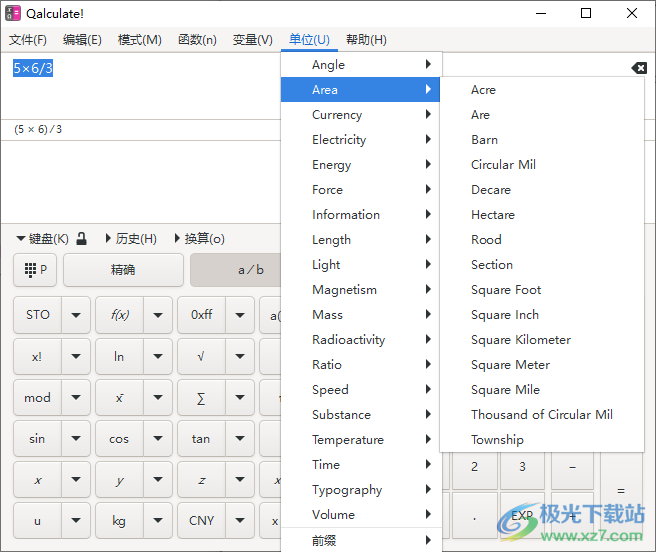The width and height of the screenshot is (656, 552).
Task: Open the 文件(F) menu
Action: (x=28, y=40)
